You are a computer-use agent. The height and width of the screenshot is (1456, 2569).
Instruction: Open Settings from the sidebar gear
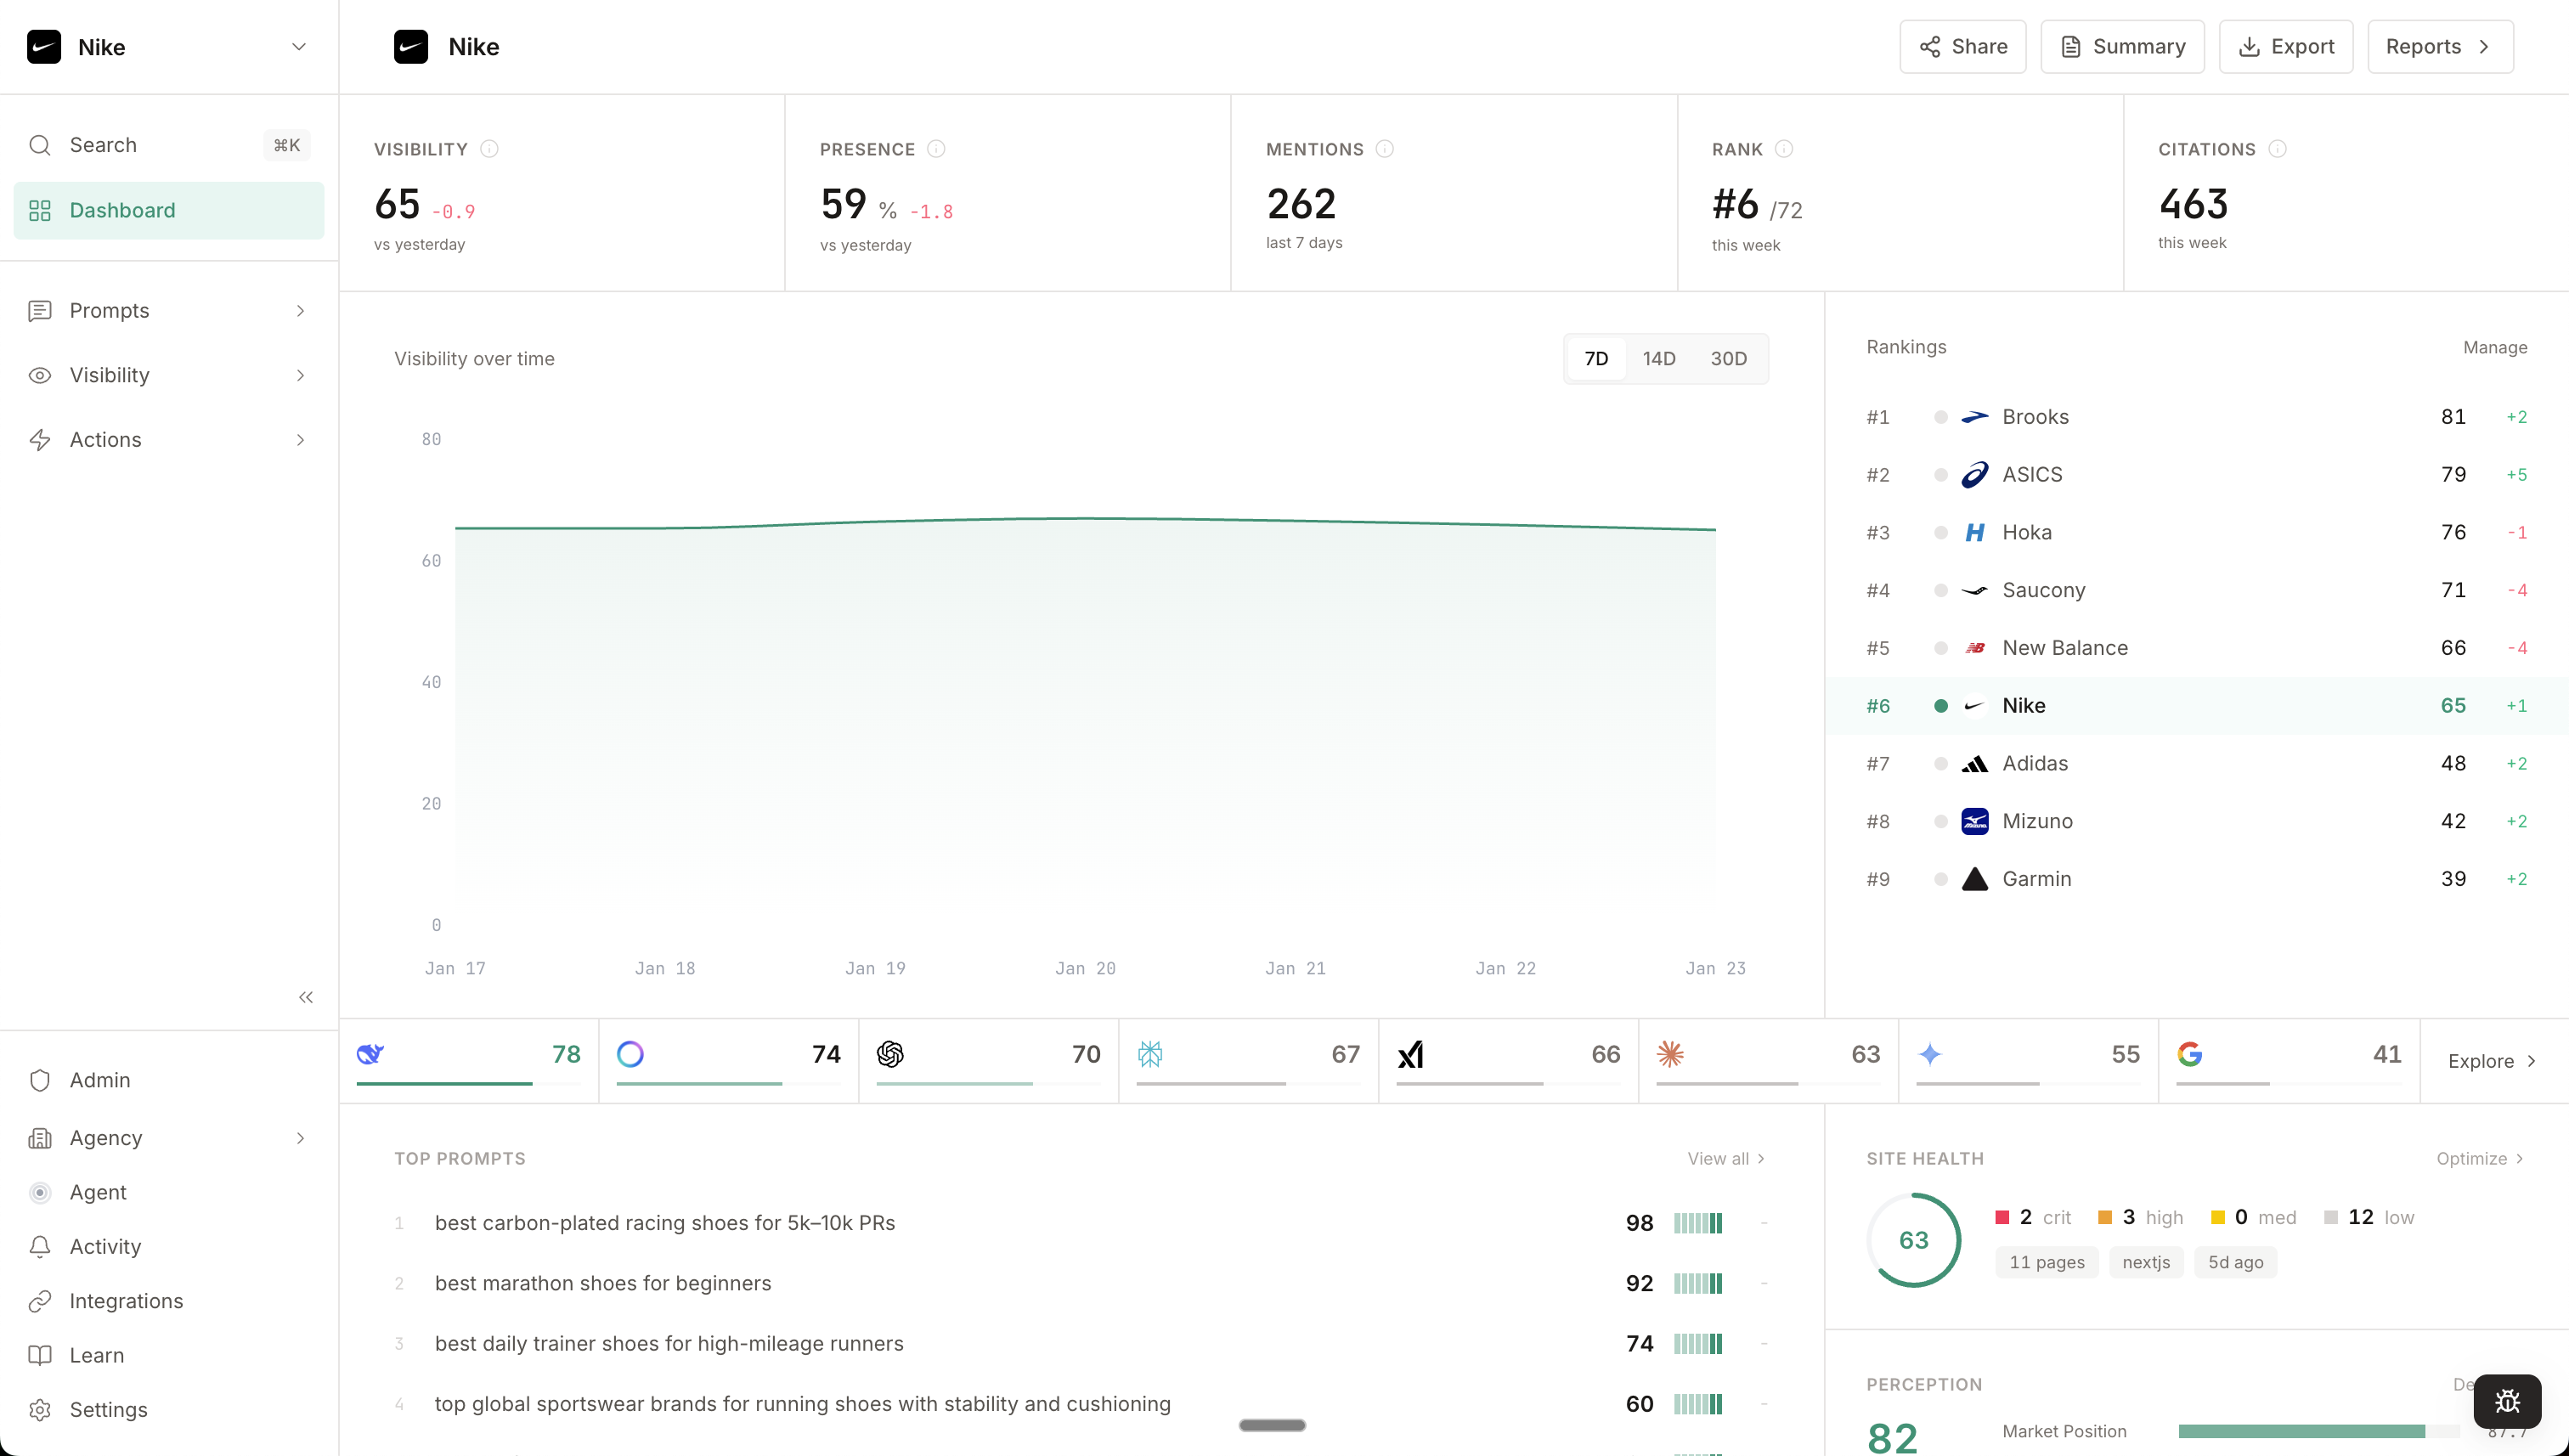tap(40, 1410)
